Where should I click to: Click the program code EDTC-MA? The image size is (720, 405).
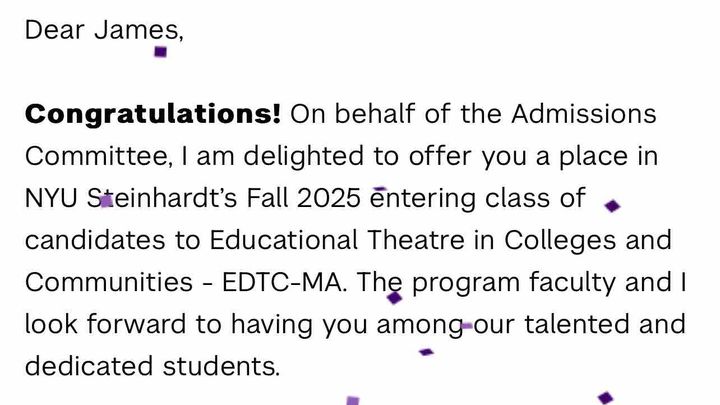click(x=282, y=282)
